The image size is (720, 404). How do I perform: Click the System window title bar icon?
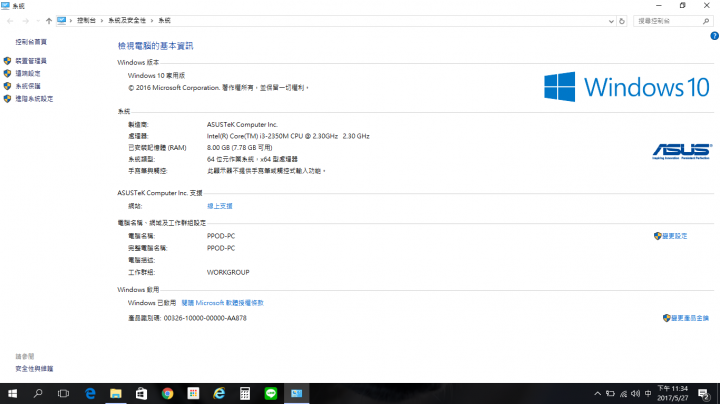6,6
